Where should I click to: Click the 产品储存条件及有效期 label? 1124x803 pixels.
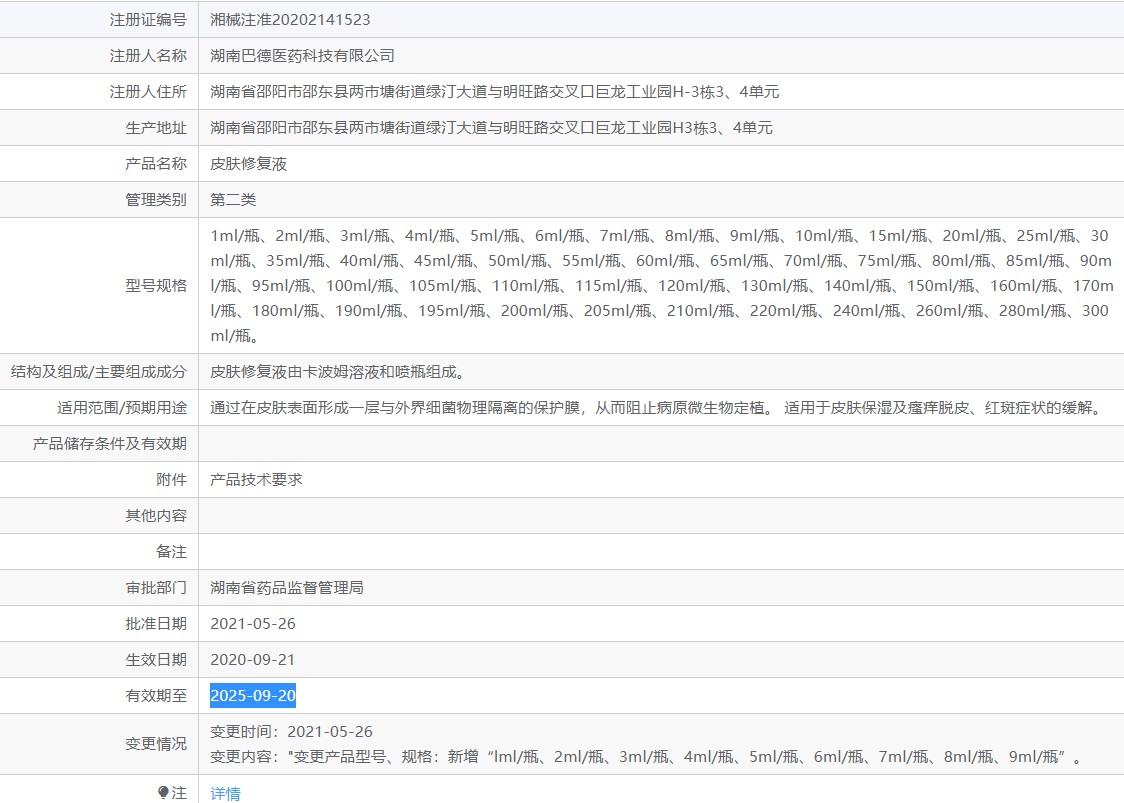[x=110, y=443]
